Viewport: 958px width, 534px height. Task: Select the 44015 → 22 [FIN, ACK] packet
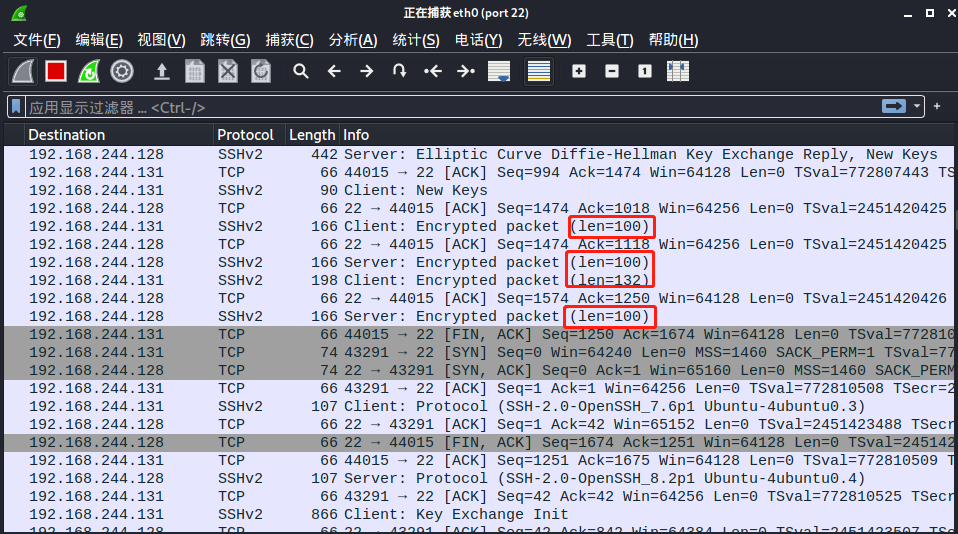(x=478, y=334)
